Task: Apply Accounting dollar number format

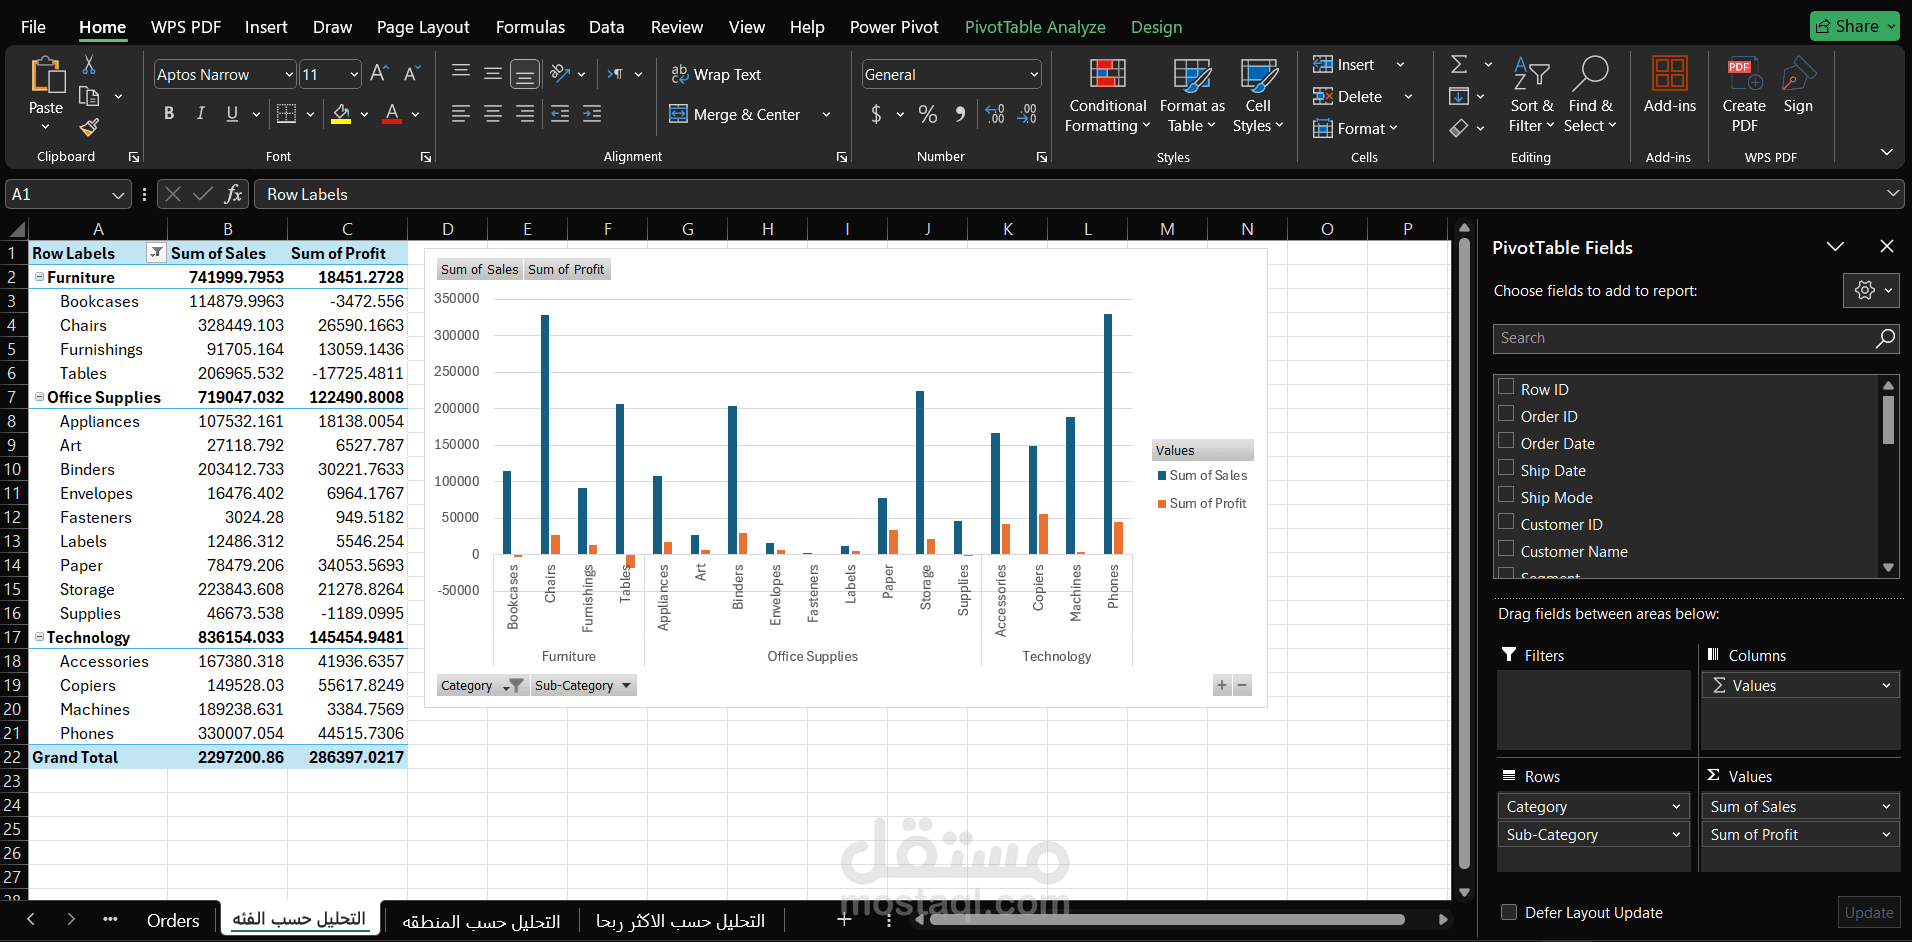Action: tap(876, 114)
